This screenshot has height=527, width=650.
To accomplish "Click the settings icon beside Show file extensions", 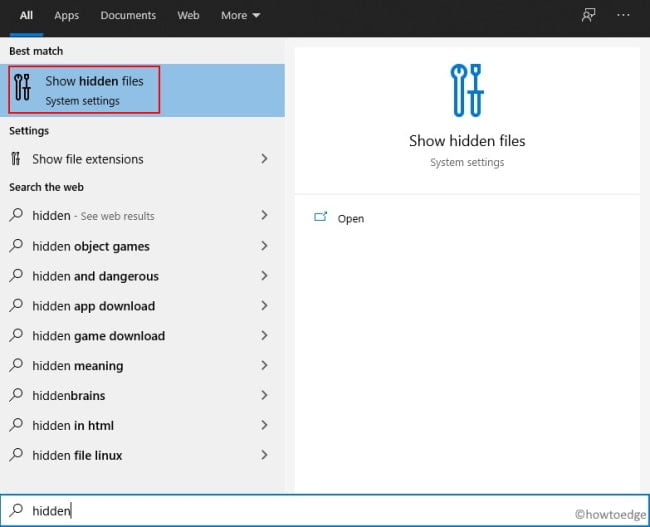I will point(16,159).
